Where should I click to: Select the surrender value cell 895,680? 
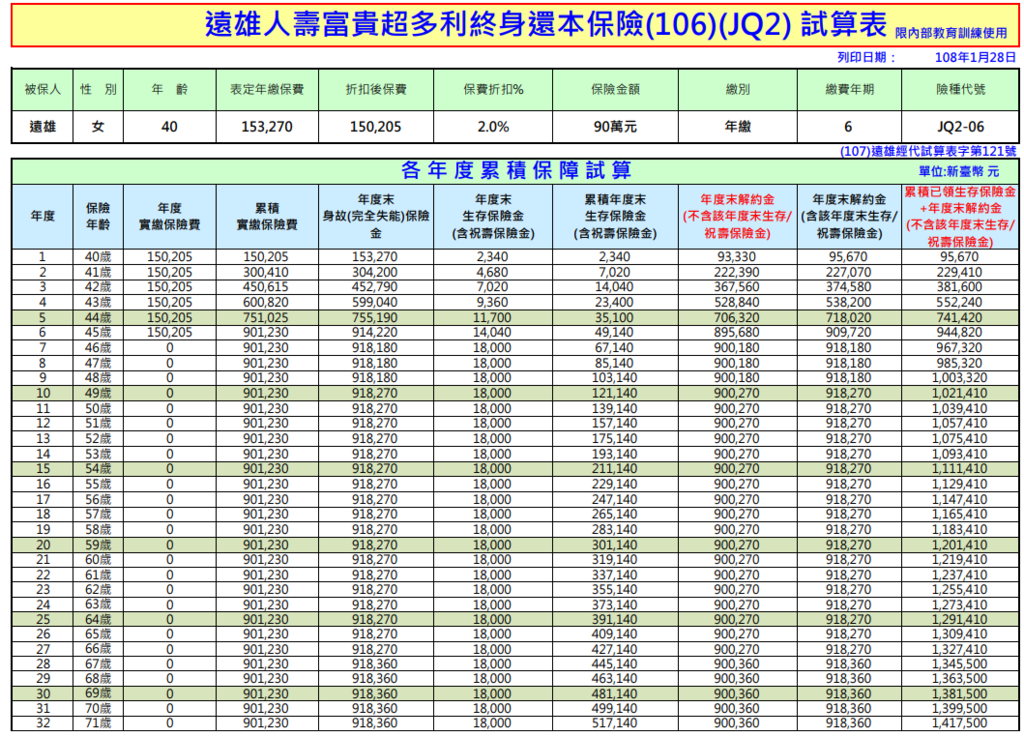(x=737, y=332)
